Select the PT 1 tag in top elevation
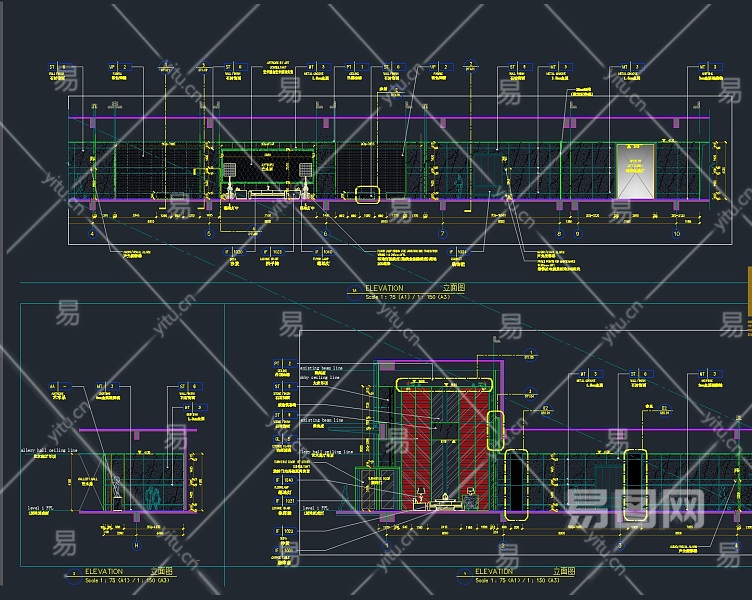This screenshot has width=752, height=600. pyautogui.click(x=355, y=67)
